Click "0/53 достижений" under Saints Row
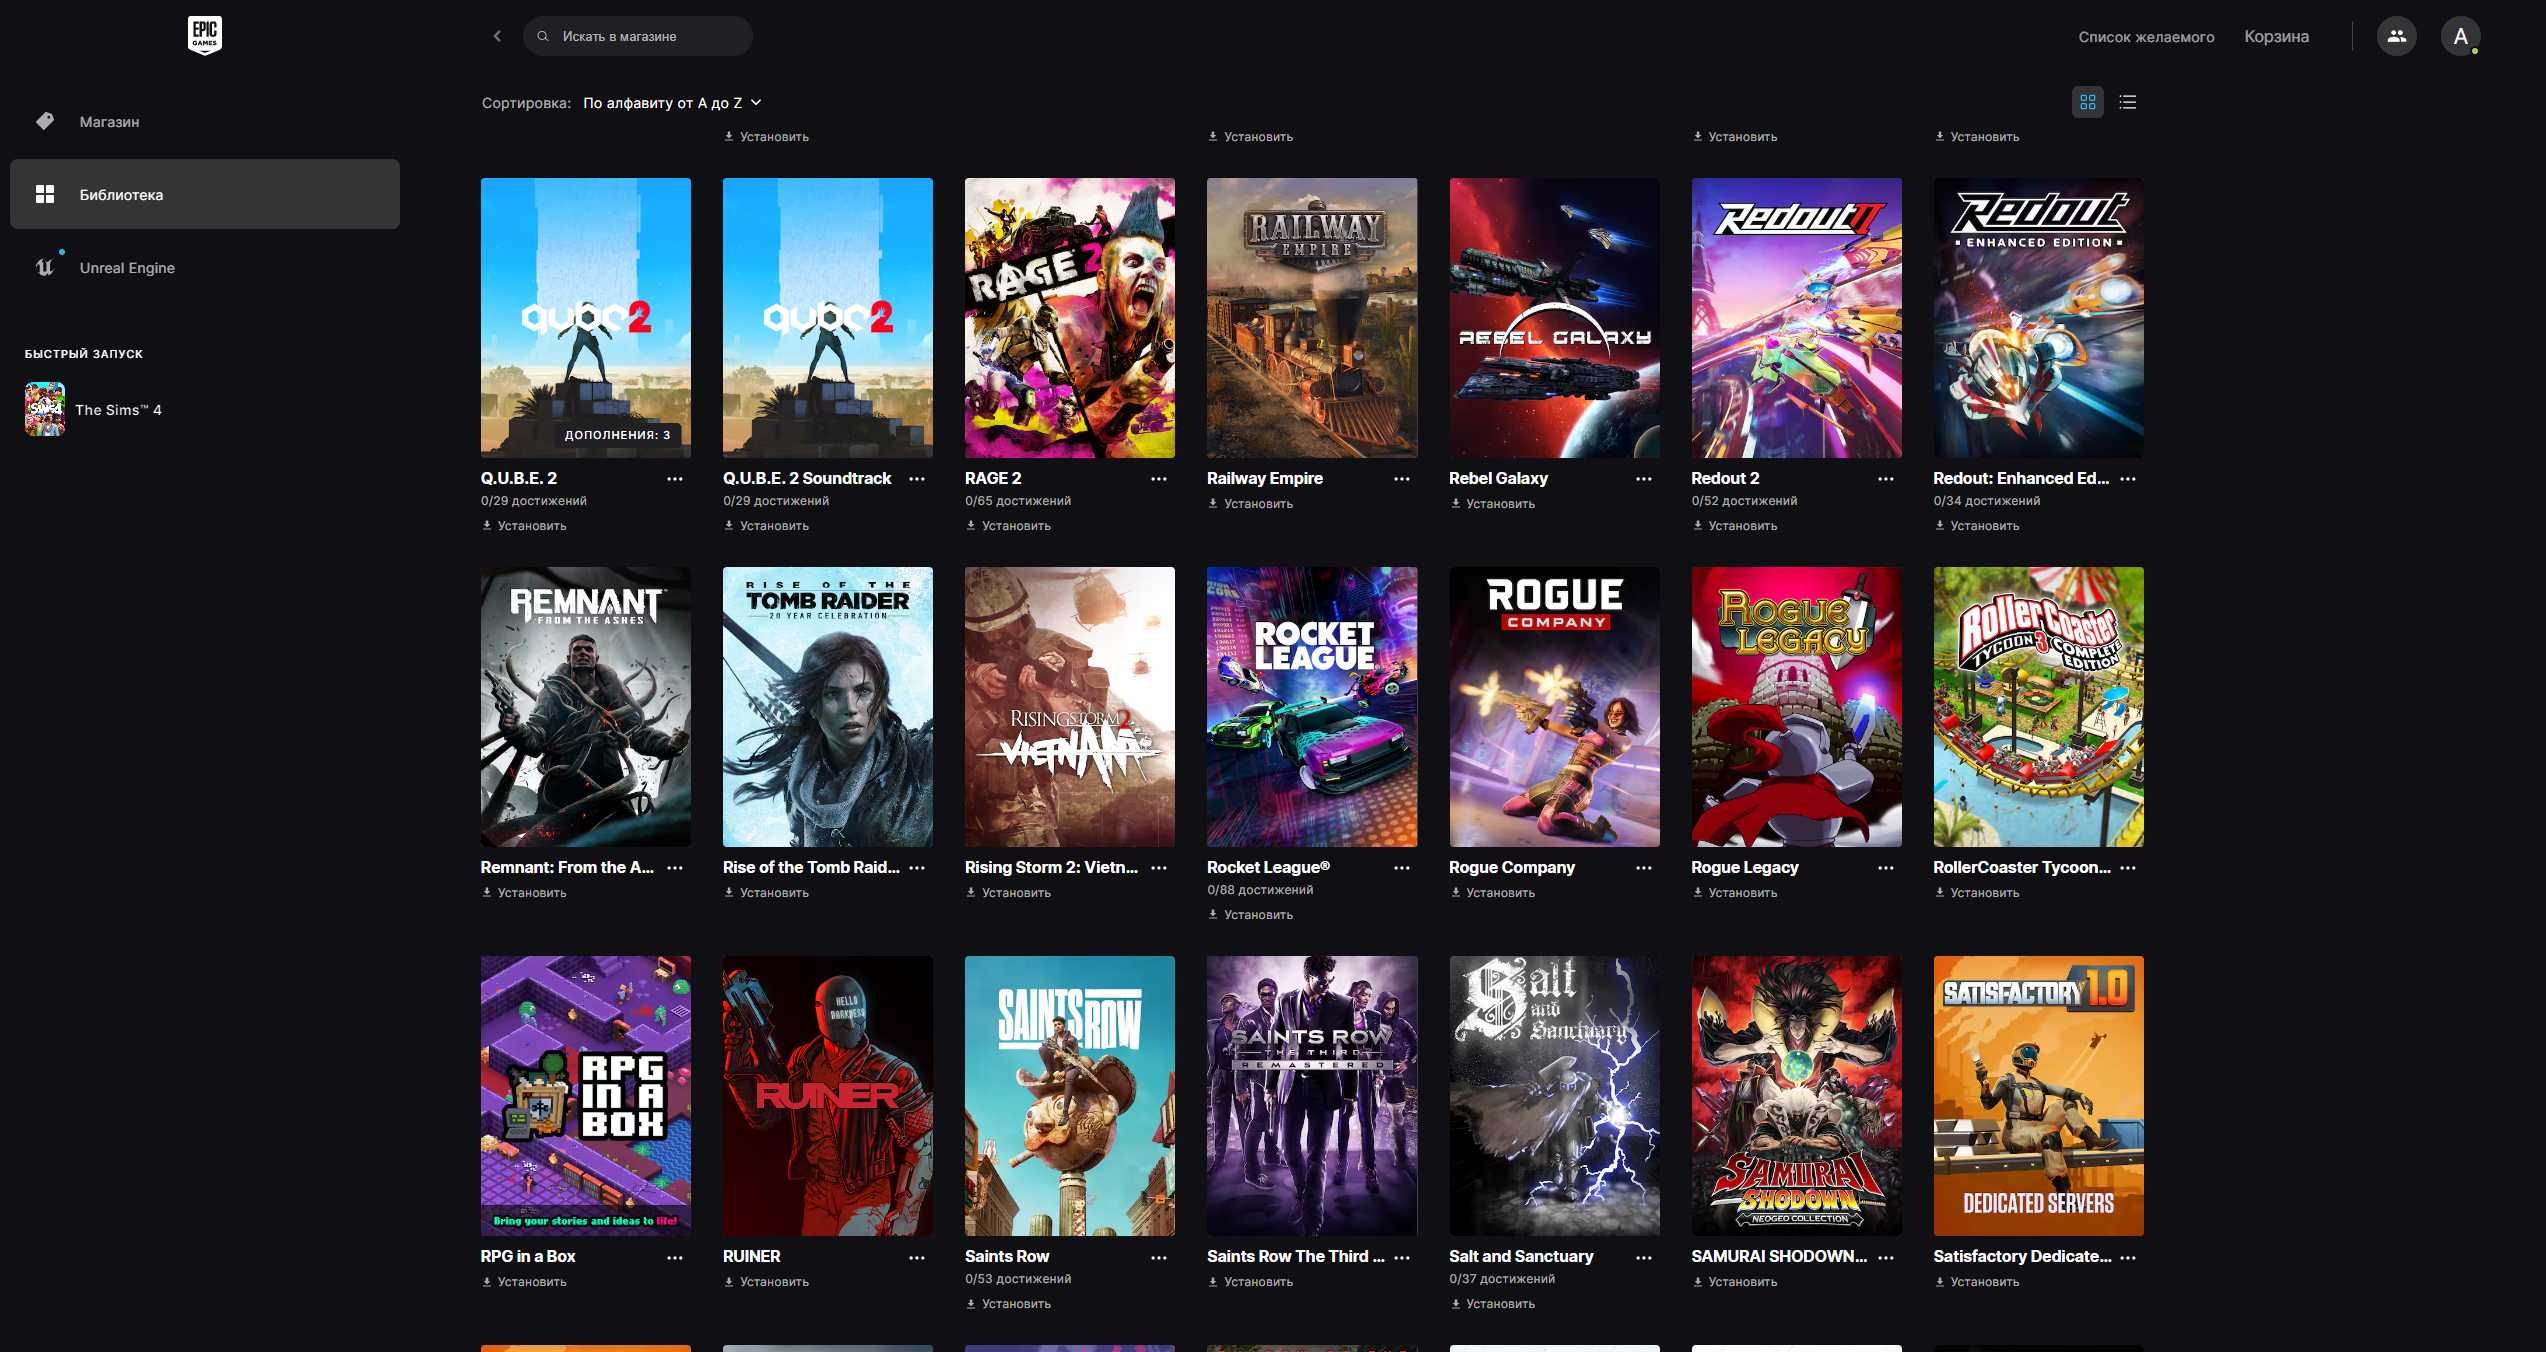This screenshot has height=1352, width=2546. [x=1018, y=1279]
